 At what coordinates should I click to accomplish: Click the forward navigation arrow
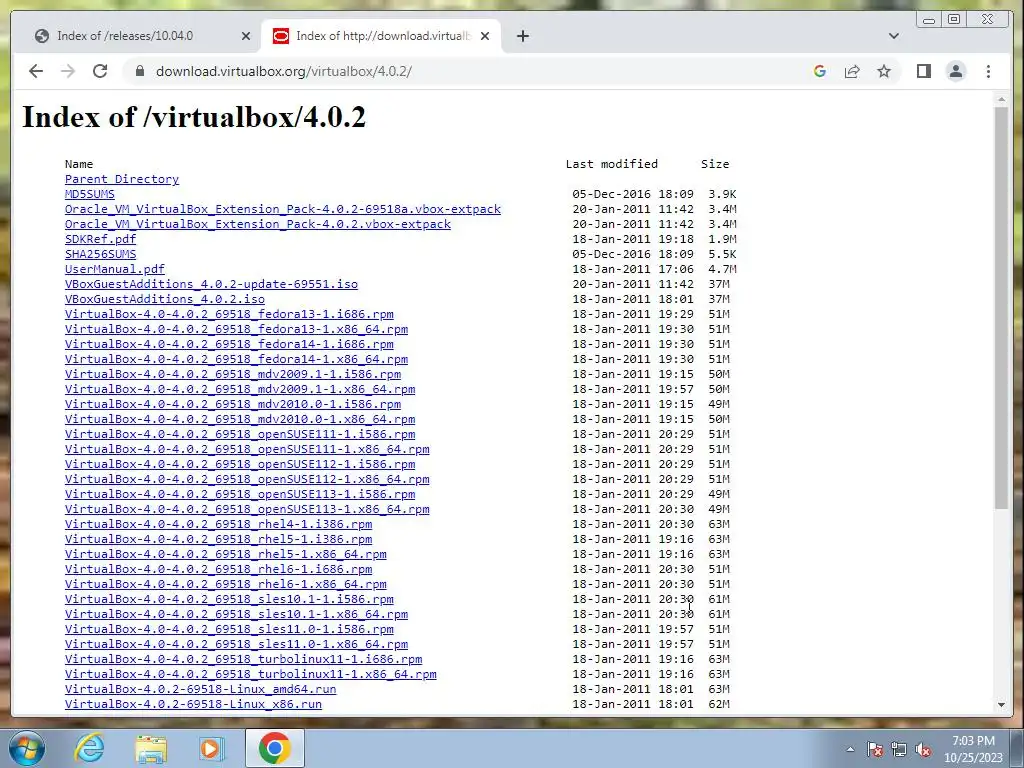(x=68, y=71)
